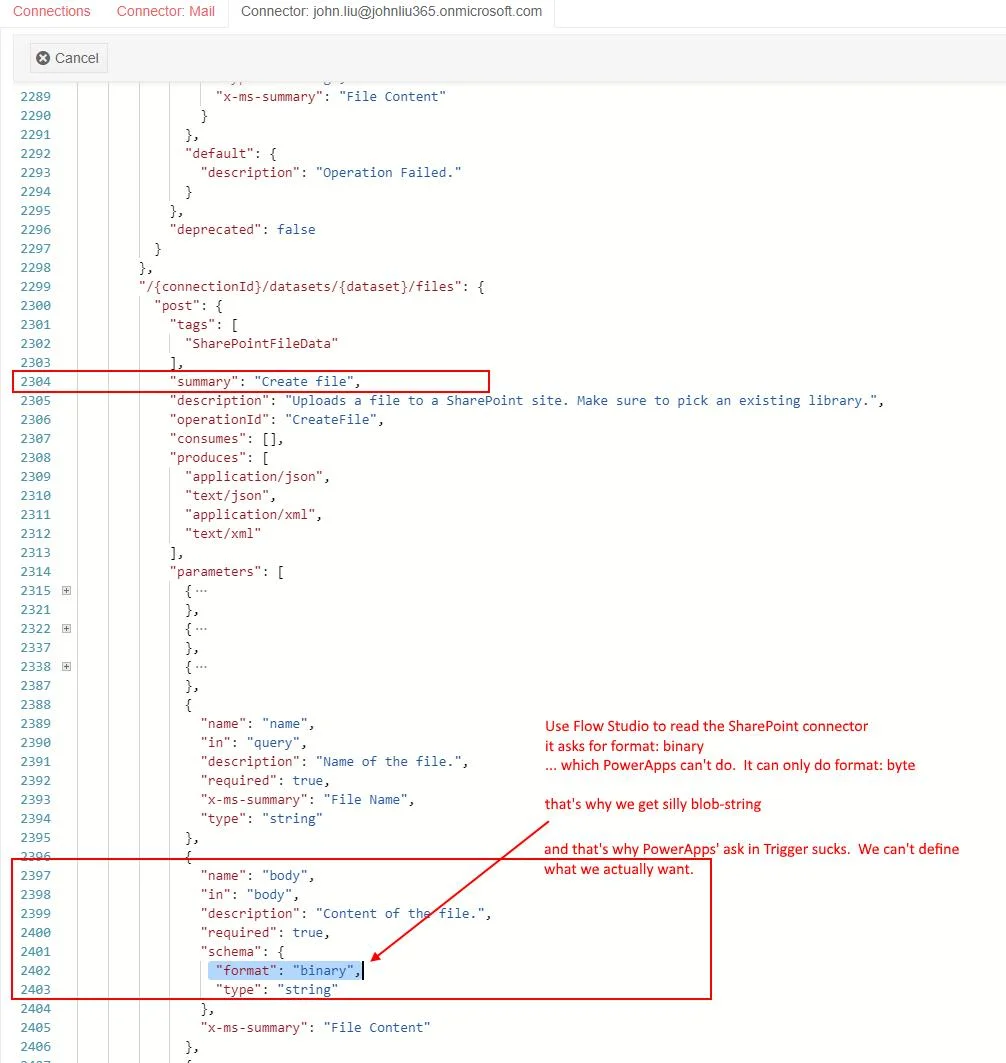Click line number 2304 in the gutter
Viewport: 1006px width, 1063px height.
click(35, 382)
